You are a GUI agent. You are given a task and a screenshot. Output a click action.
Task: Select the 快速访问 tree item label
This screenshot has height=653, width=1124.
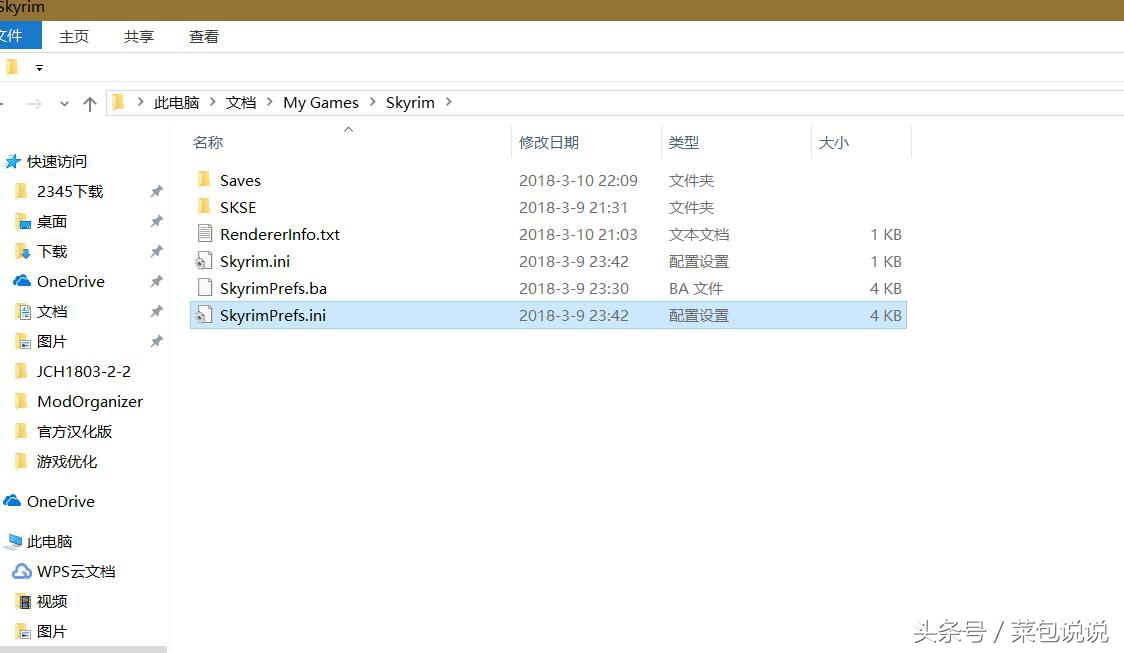pos(57,161)
